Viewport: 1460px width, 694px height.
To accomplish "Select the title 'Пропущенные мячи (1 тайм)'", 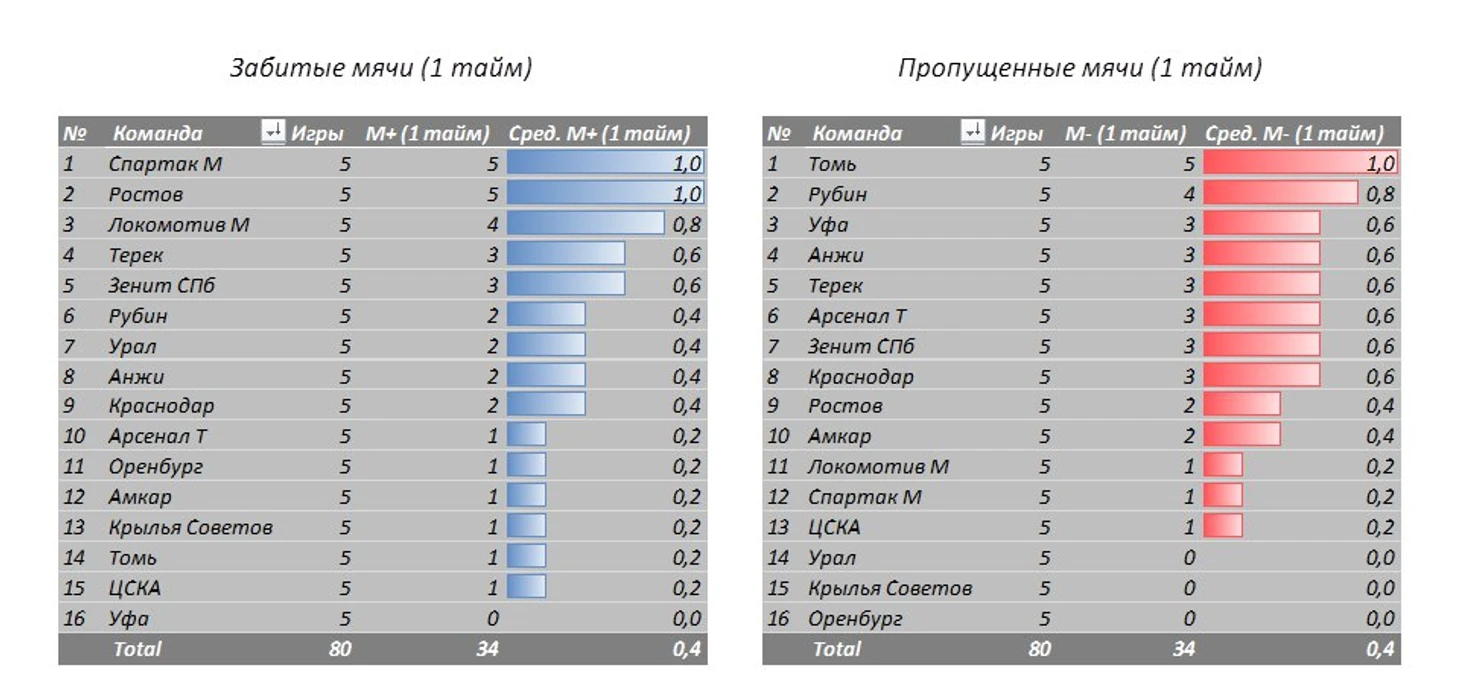I will coord(1080,68).
